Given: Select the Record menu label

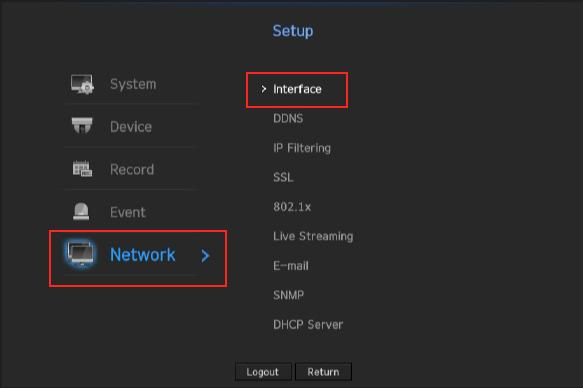Looking at the screenshot, I should point(132,170).
